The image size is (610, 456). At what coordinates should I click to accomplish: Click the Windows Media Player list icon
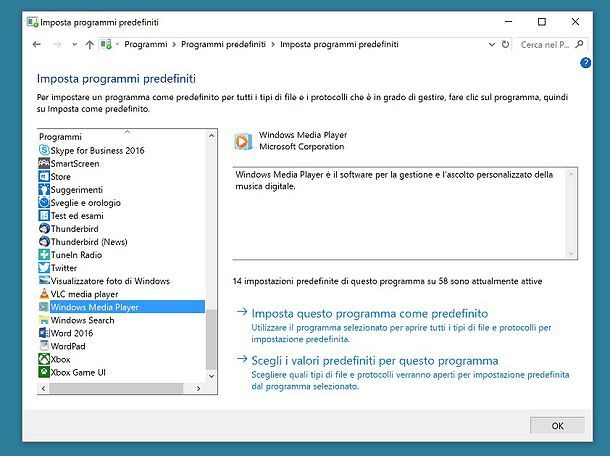tap(44, 307)
